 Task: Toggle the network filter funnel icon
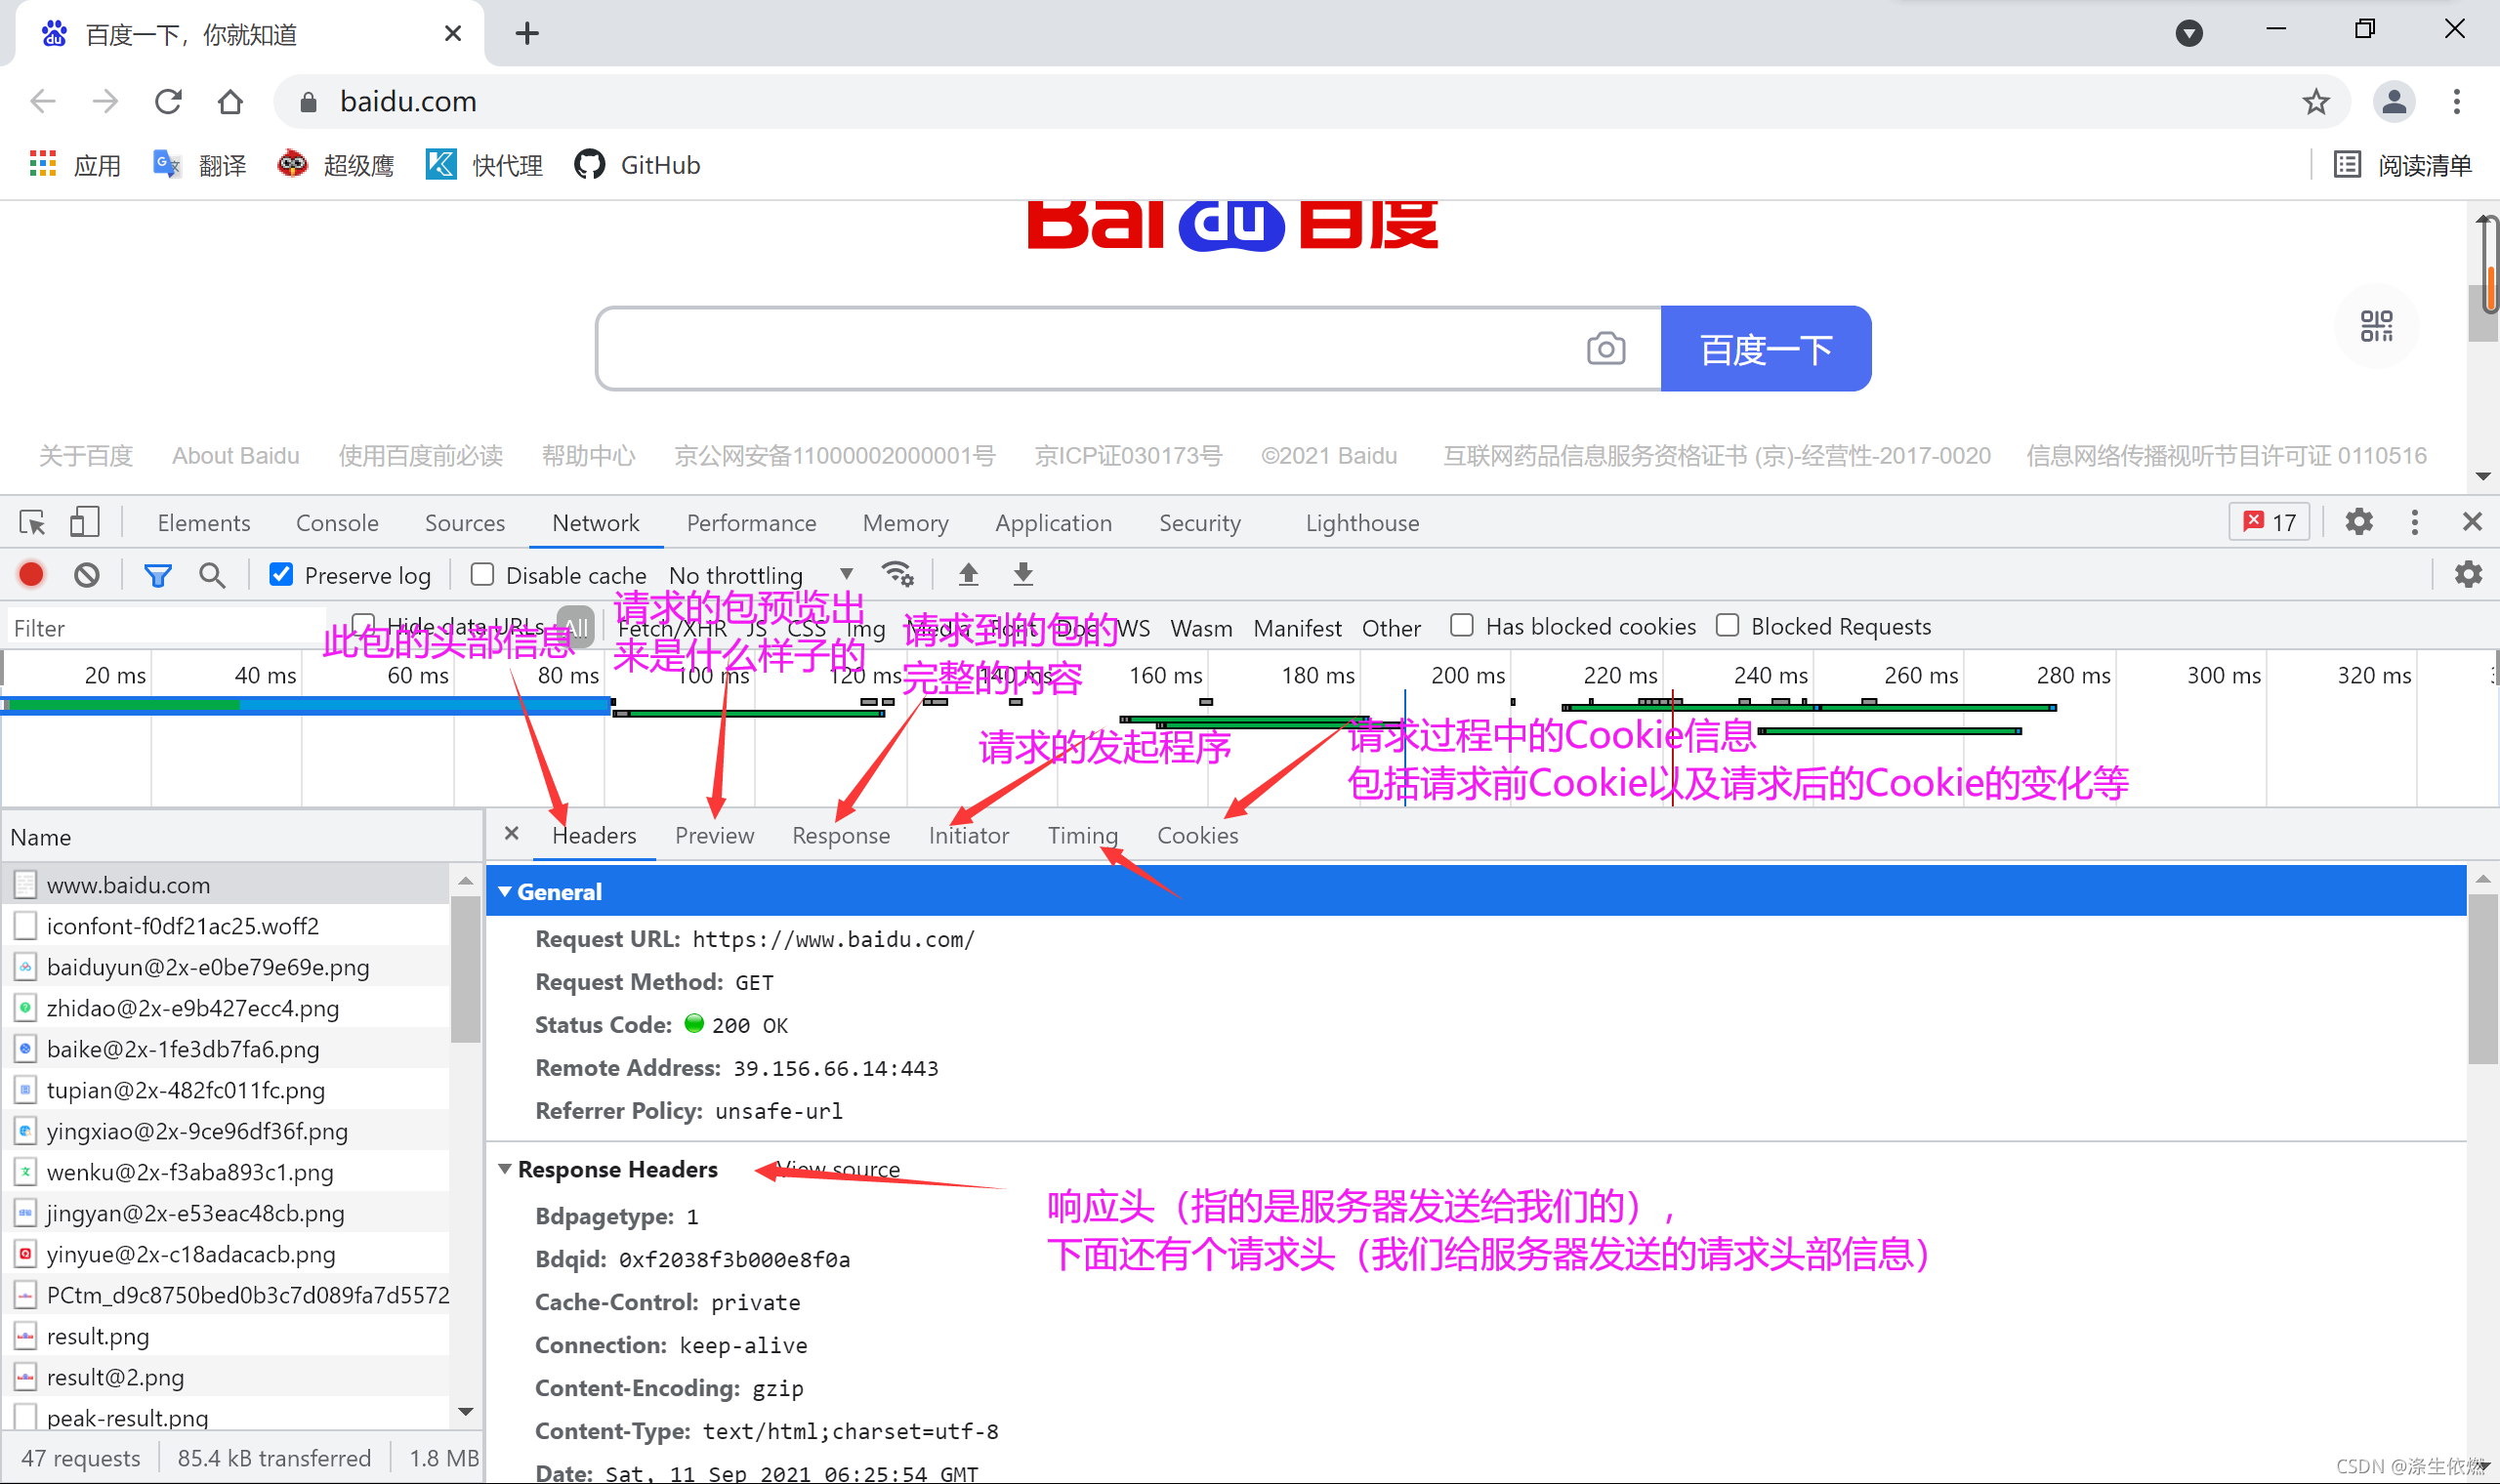coord(157,575)
